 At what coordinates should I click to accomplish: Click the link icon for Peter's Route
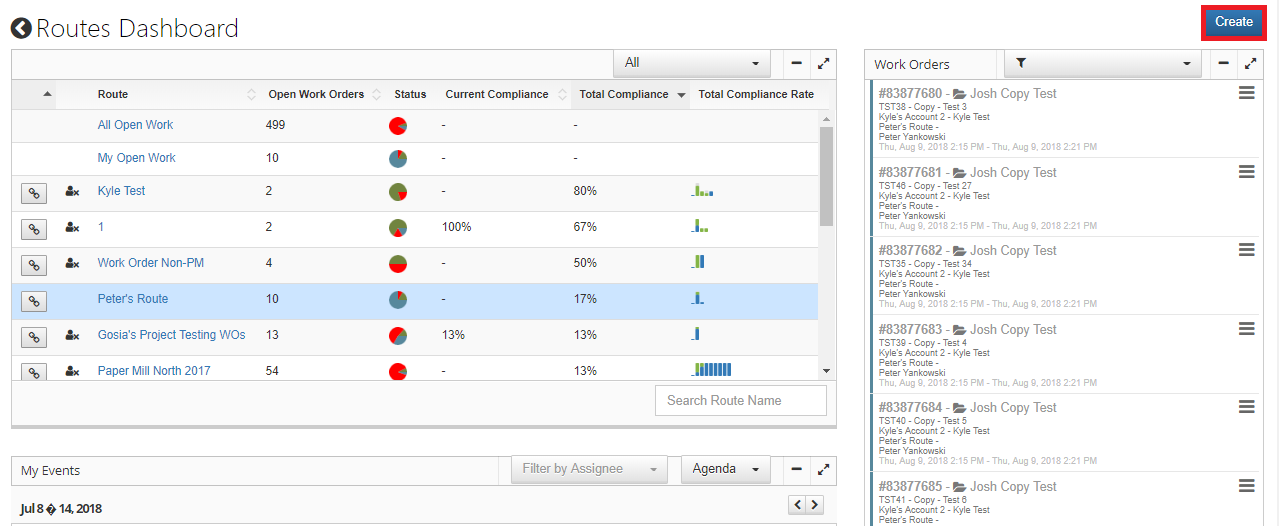tap(34, 301)
